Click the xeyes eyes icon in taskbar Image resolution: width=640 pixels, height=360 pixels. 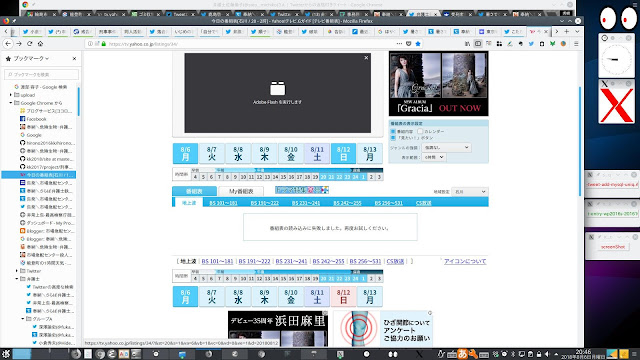[393, 354]
